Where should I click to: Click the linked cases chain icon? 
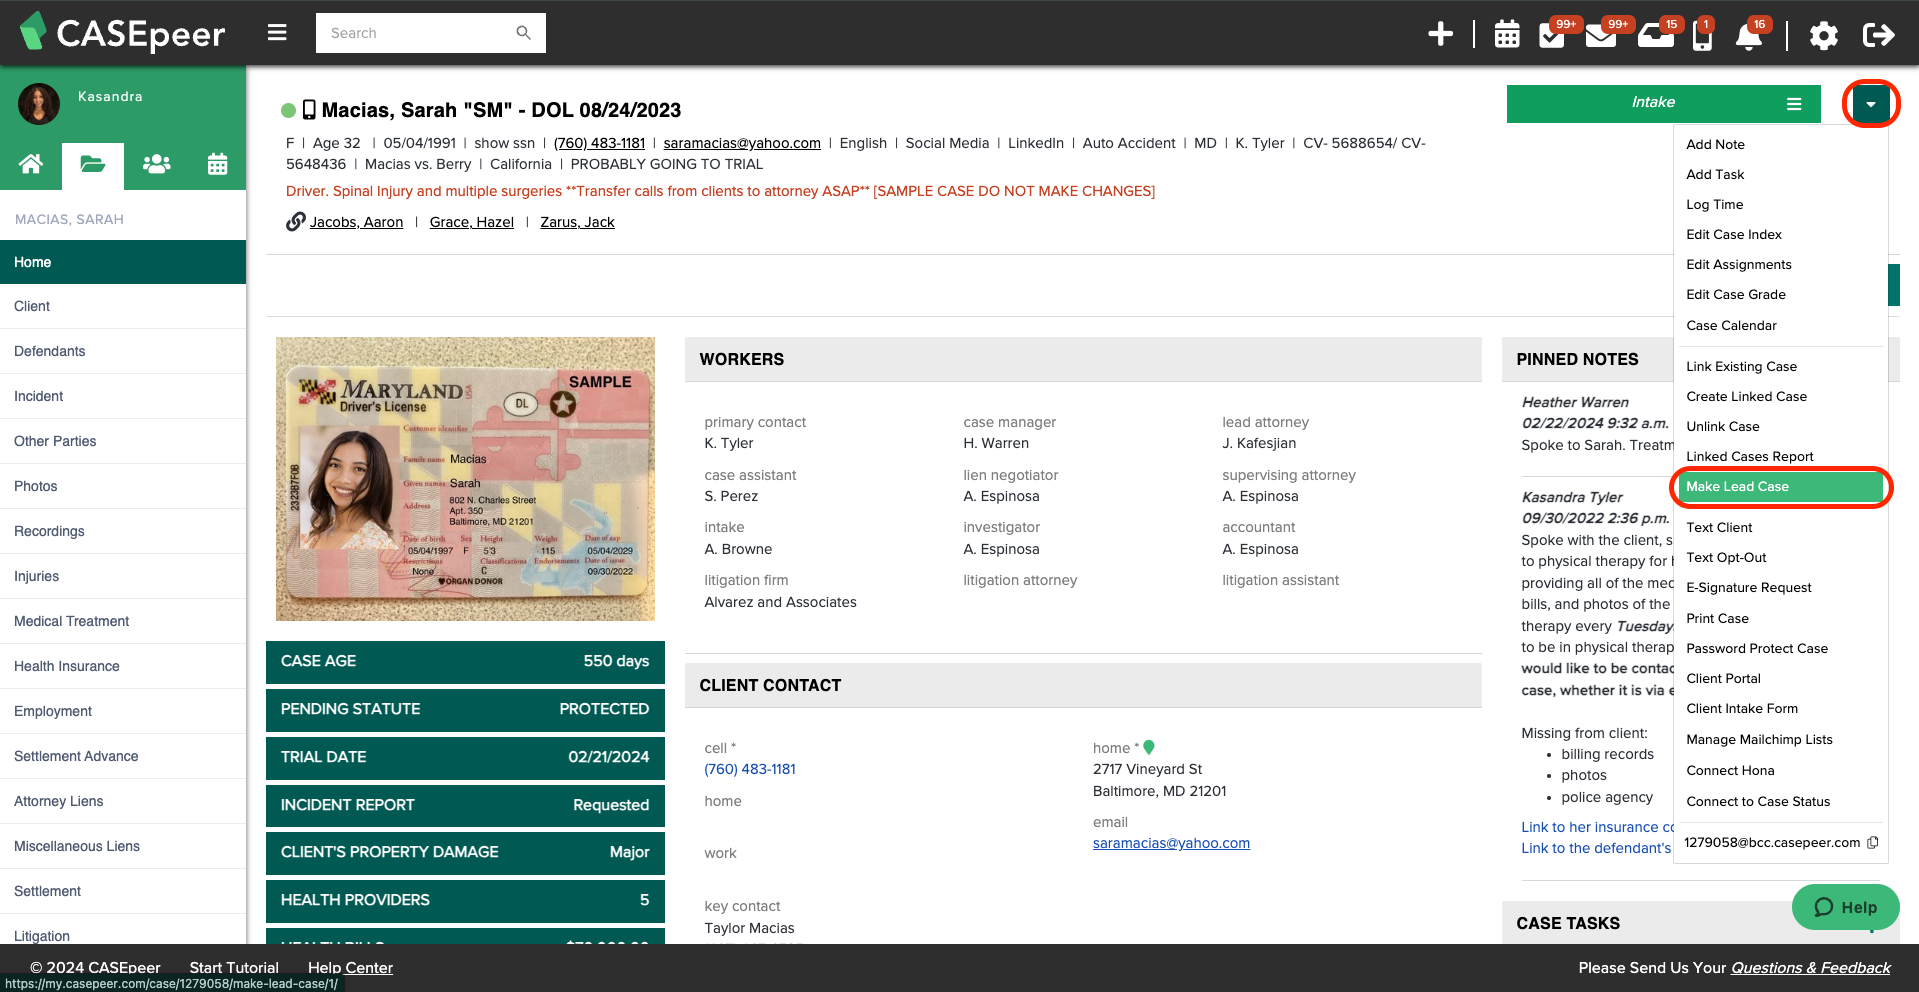(x=295, y=222)
